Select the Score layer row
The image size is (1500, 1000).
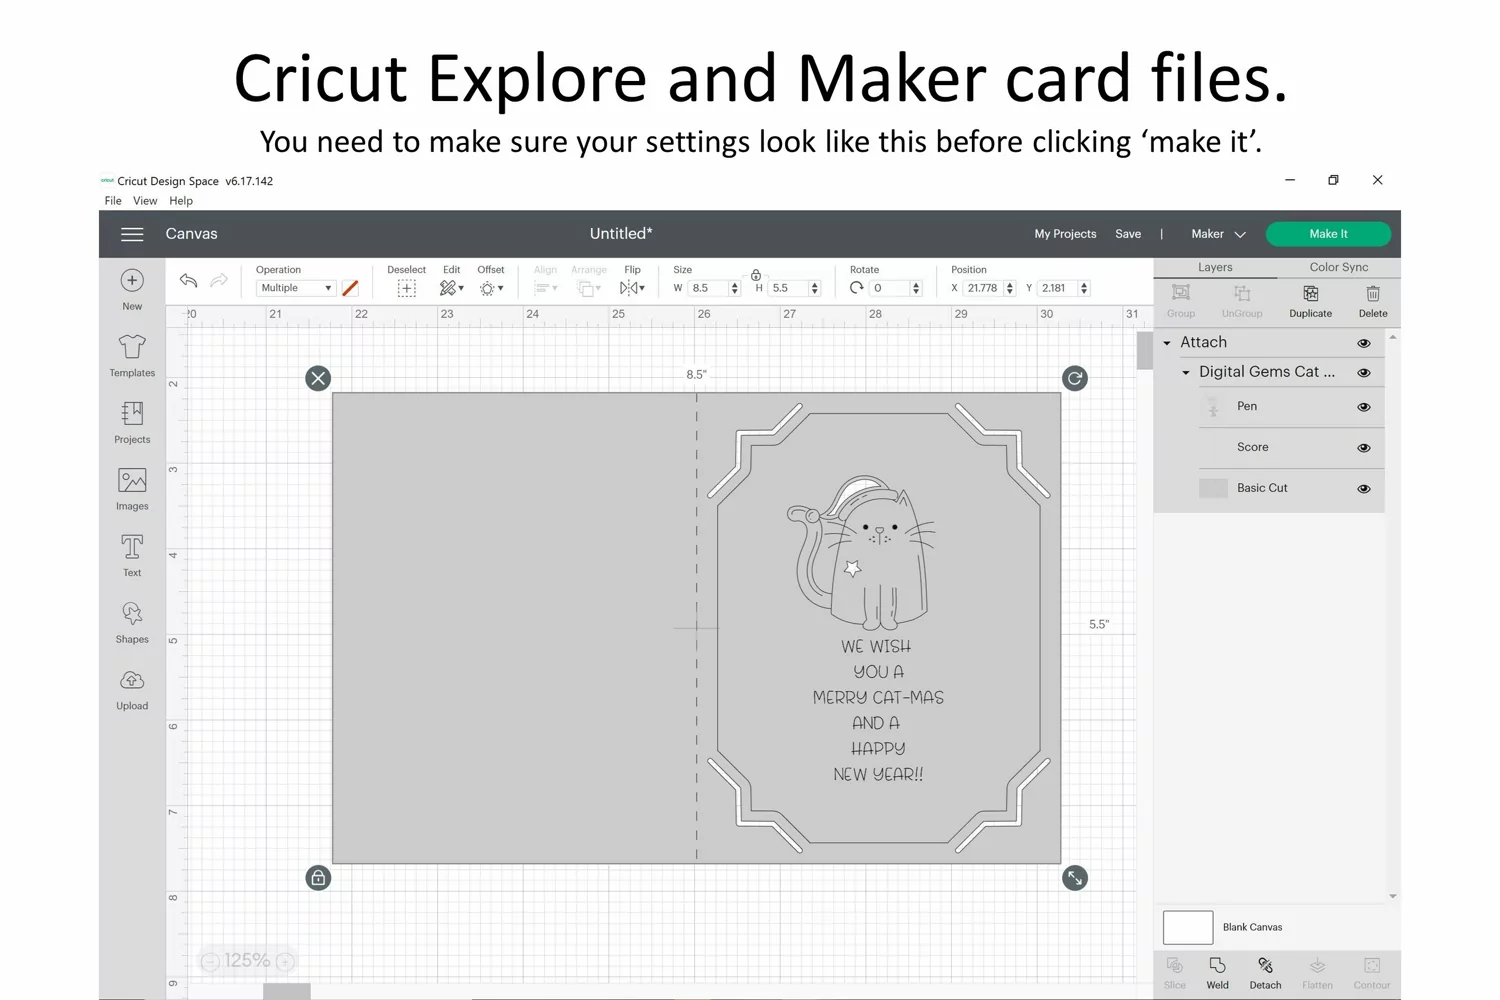click(1291, 448)
